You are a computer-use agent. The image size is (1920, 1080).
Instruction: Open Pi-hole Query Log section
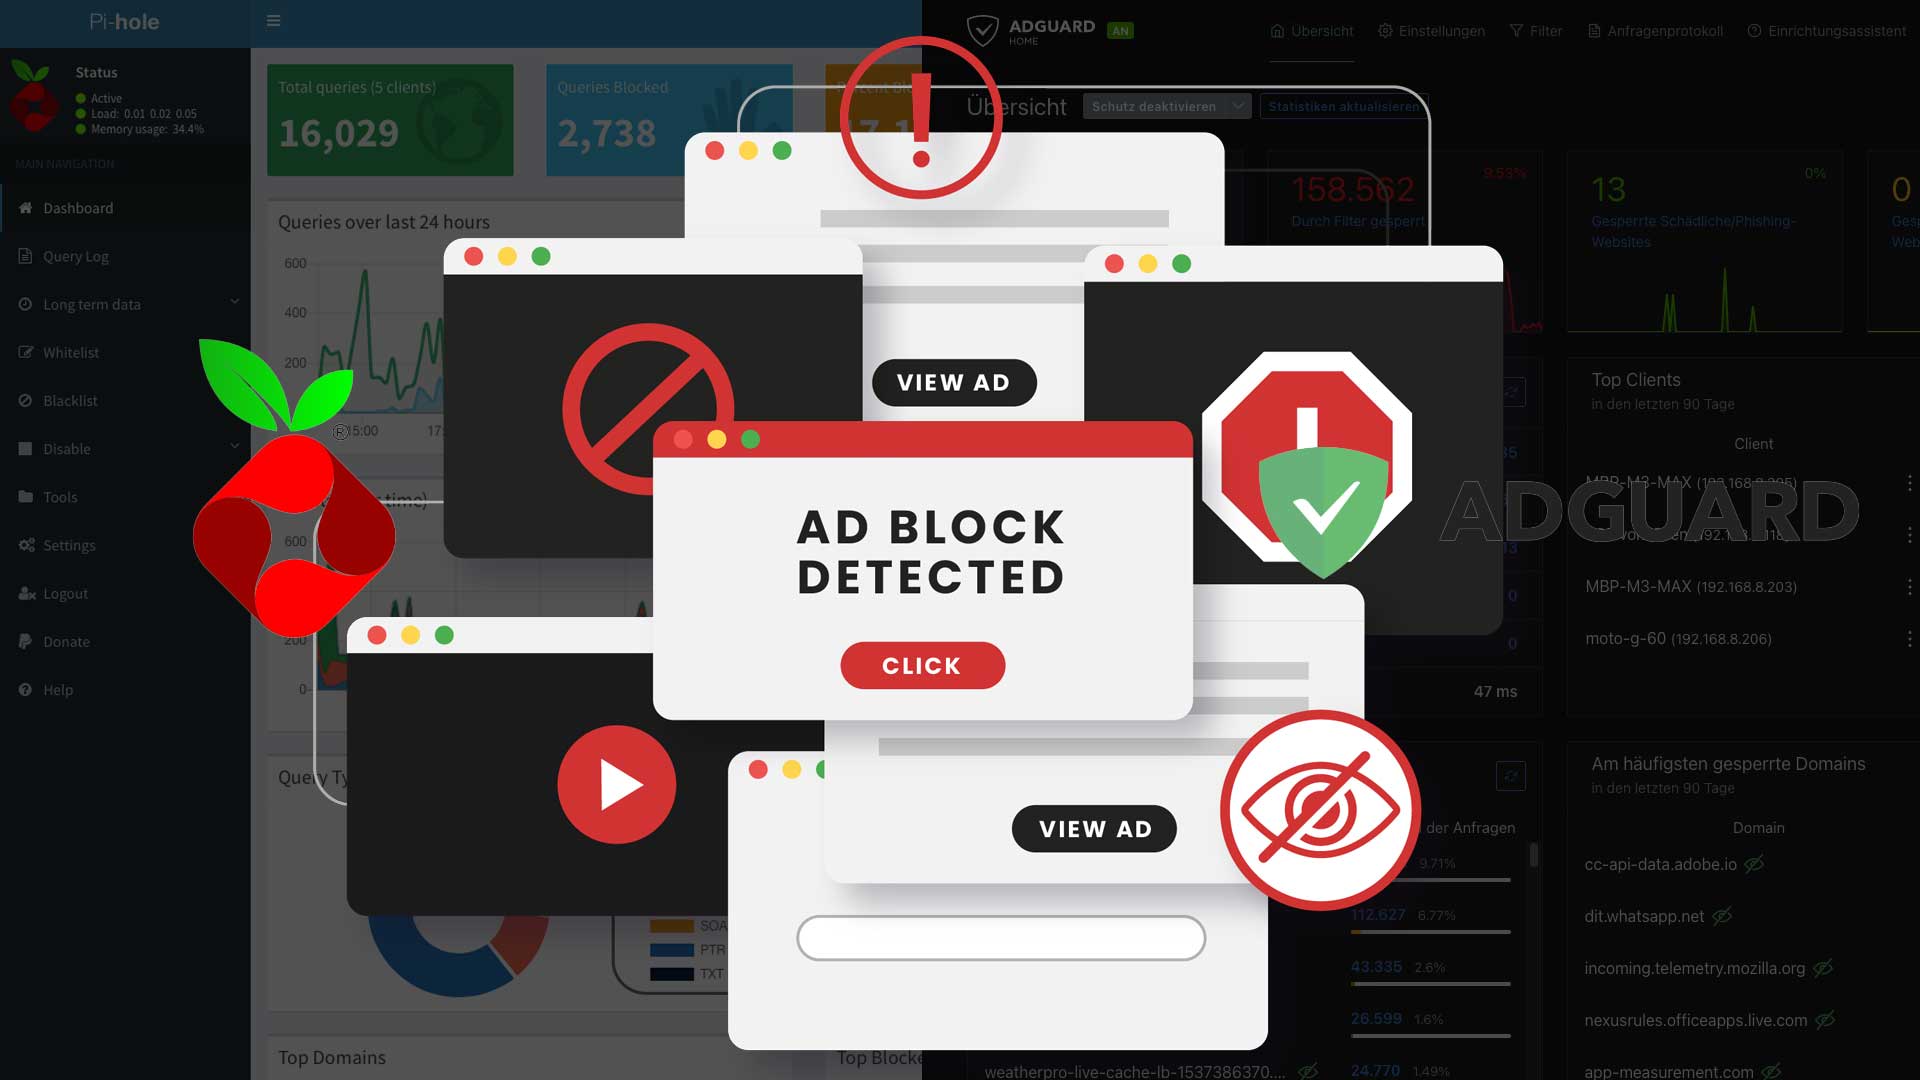point(74,255)
